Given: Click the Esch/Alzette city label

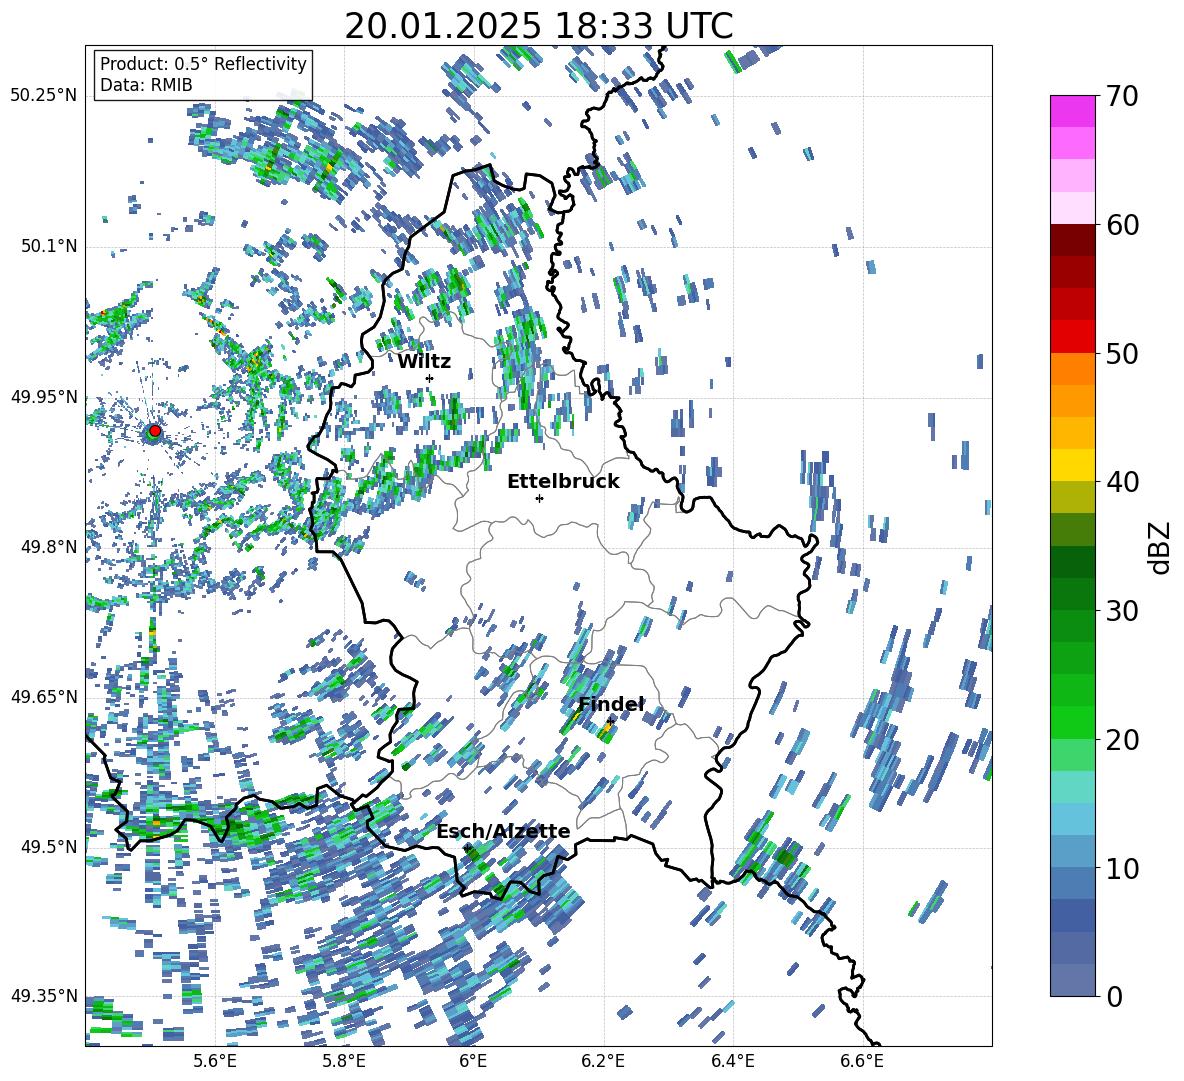Looking at the screenshot, I should 503,831.
